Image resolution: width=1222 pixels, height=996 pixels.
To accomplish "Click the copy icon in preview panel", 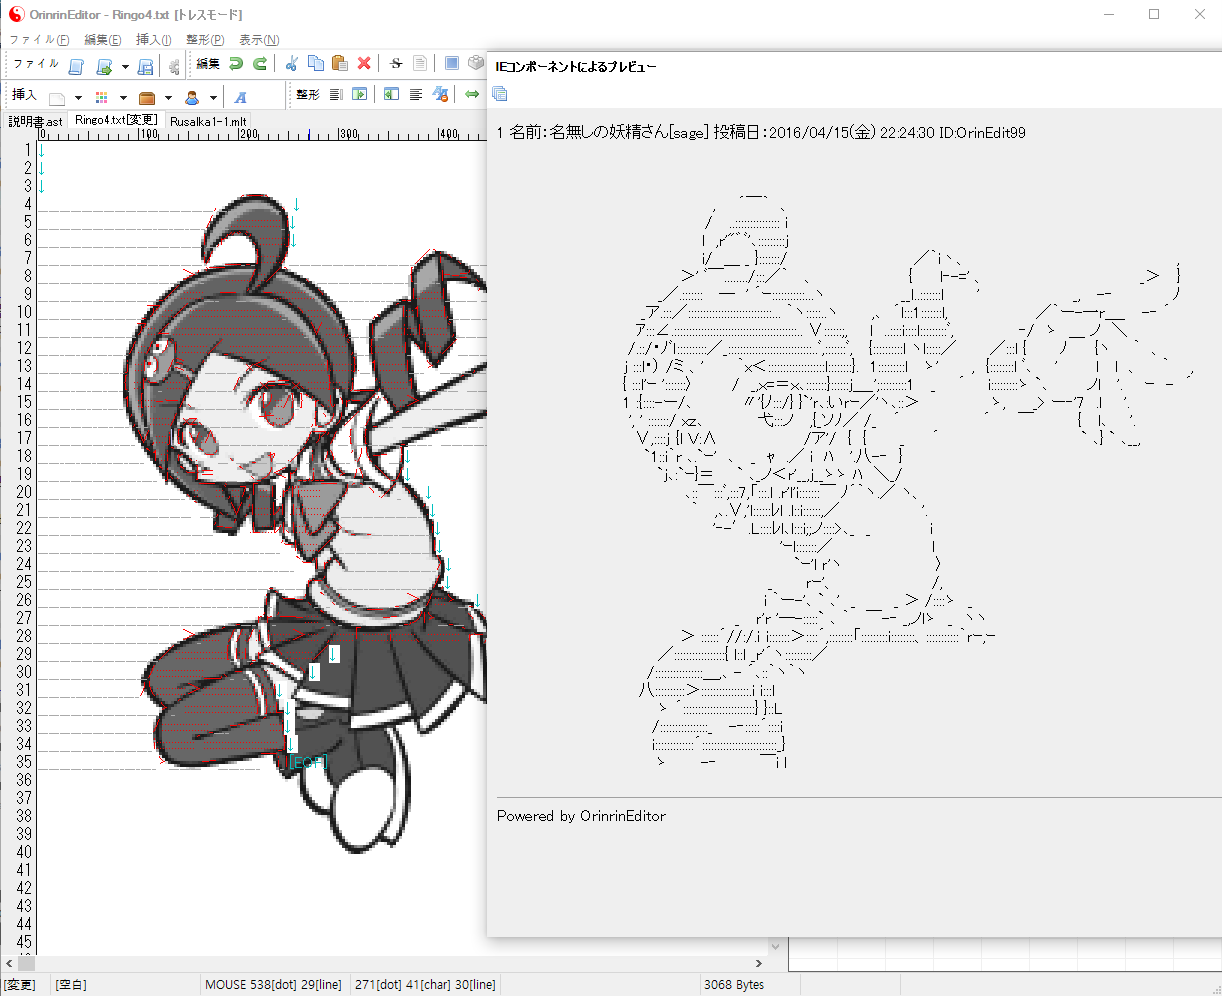I will [500, 94].
